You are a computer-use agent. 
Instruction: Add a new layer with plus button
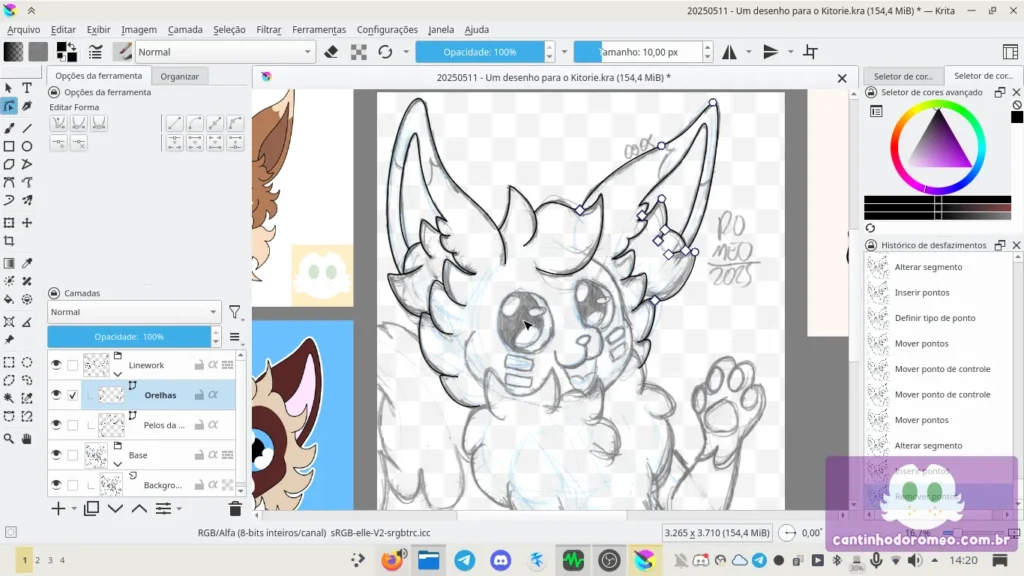[x=58, y=508]
